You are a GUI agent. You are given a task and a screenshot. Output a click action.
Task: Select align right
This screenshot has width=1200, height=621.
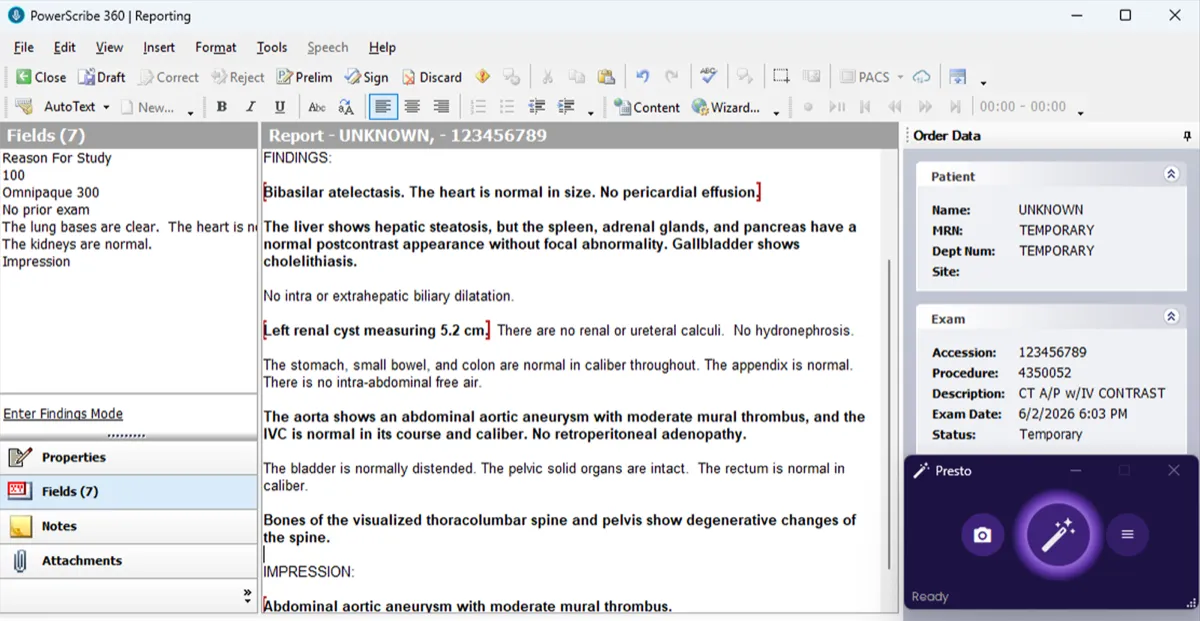pos(441,107)
